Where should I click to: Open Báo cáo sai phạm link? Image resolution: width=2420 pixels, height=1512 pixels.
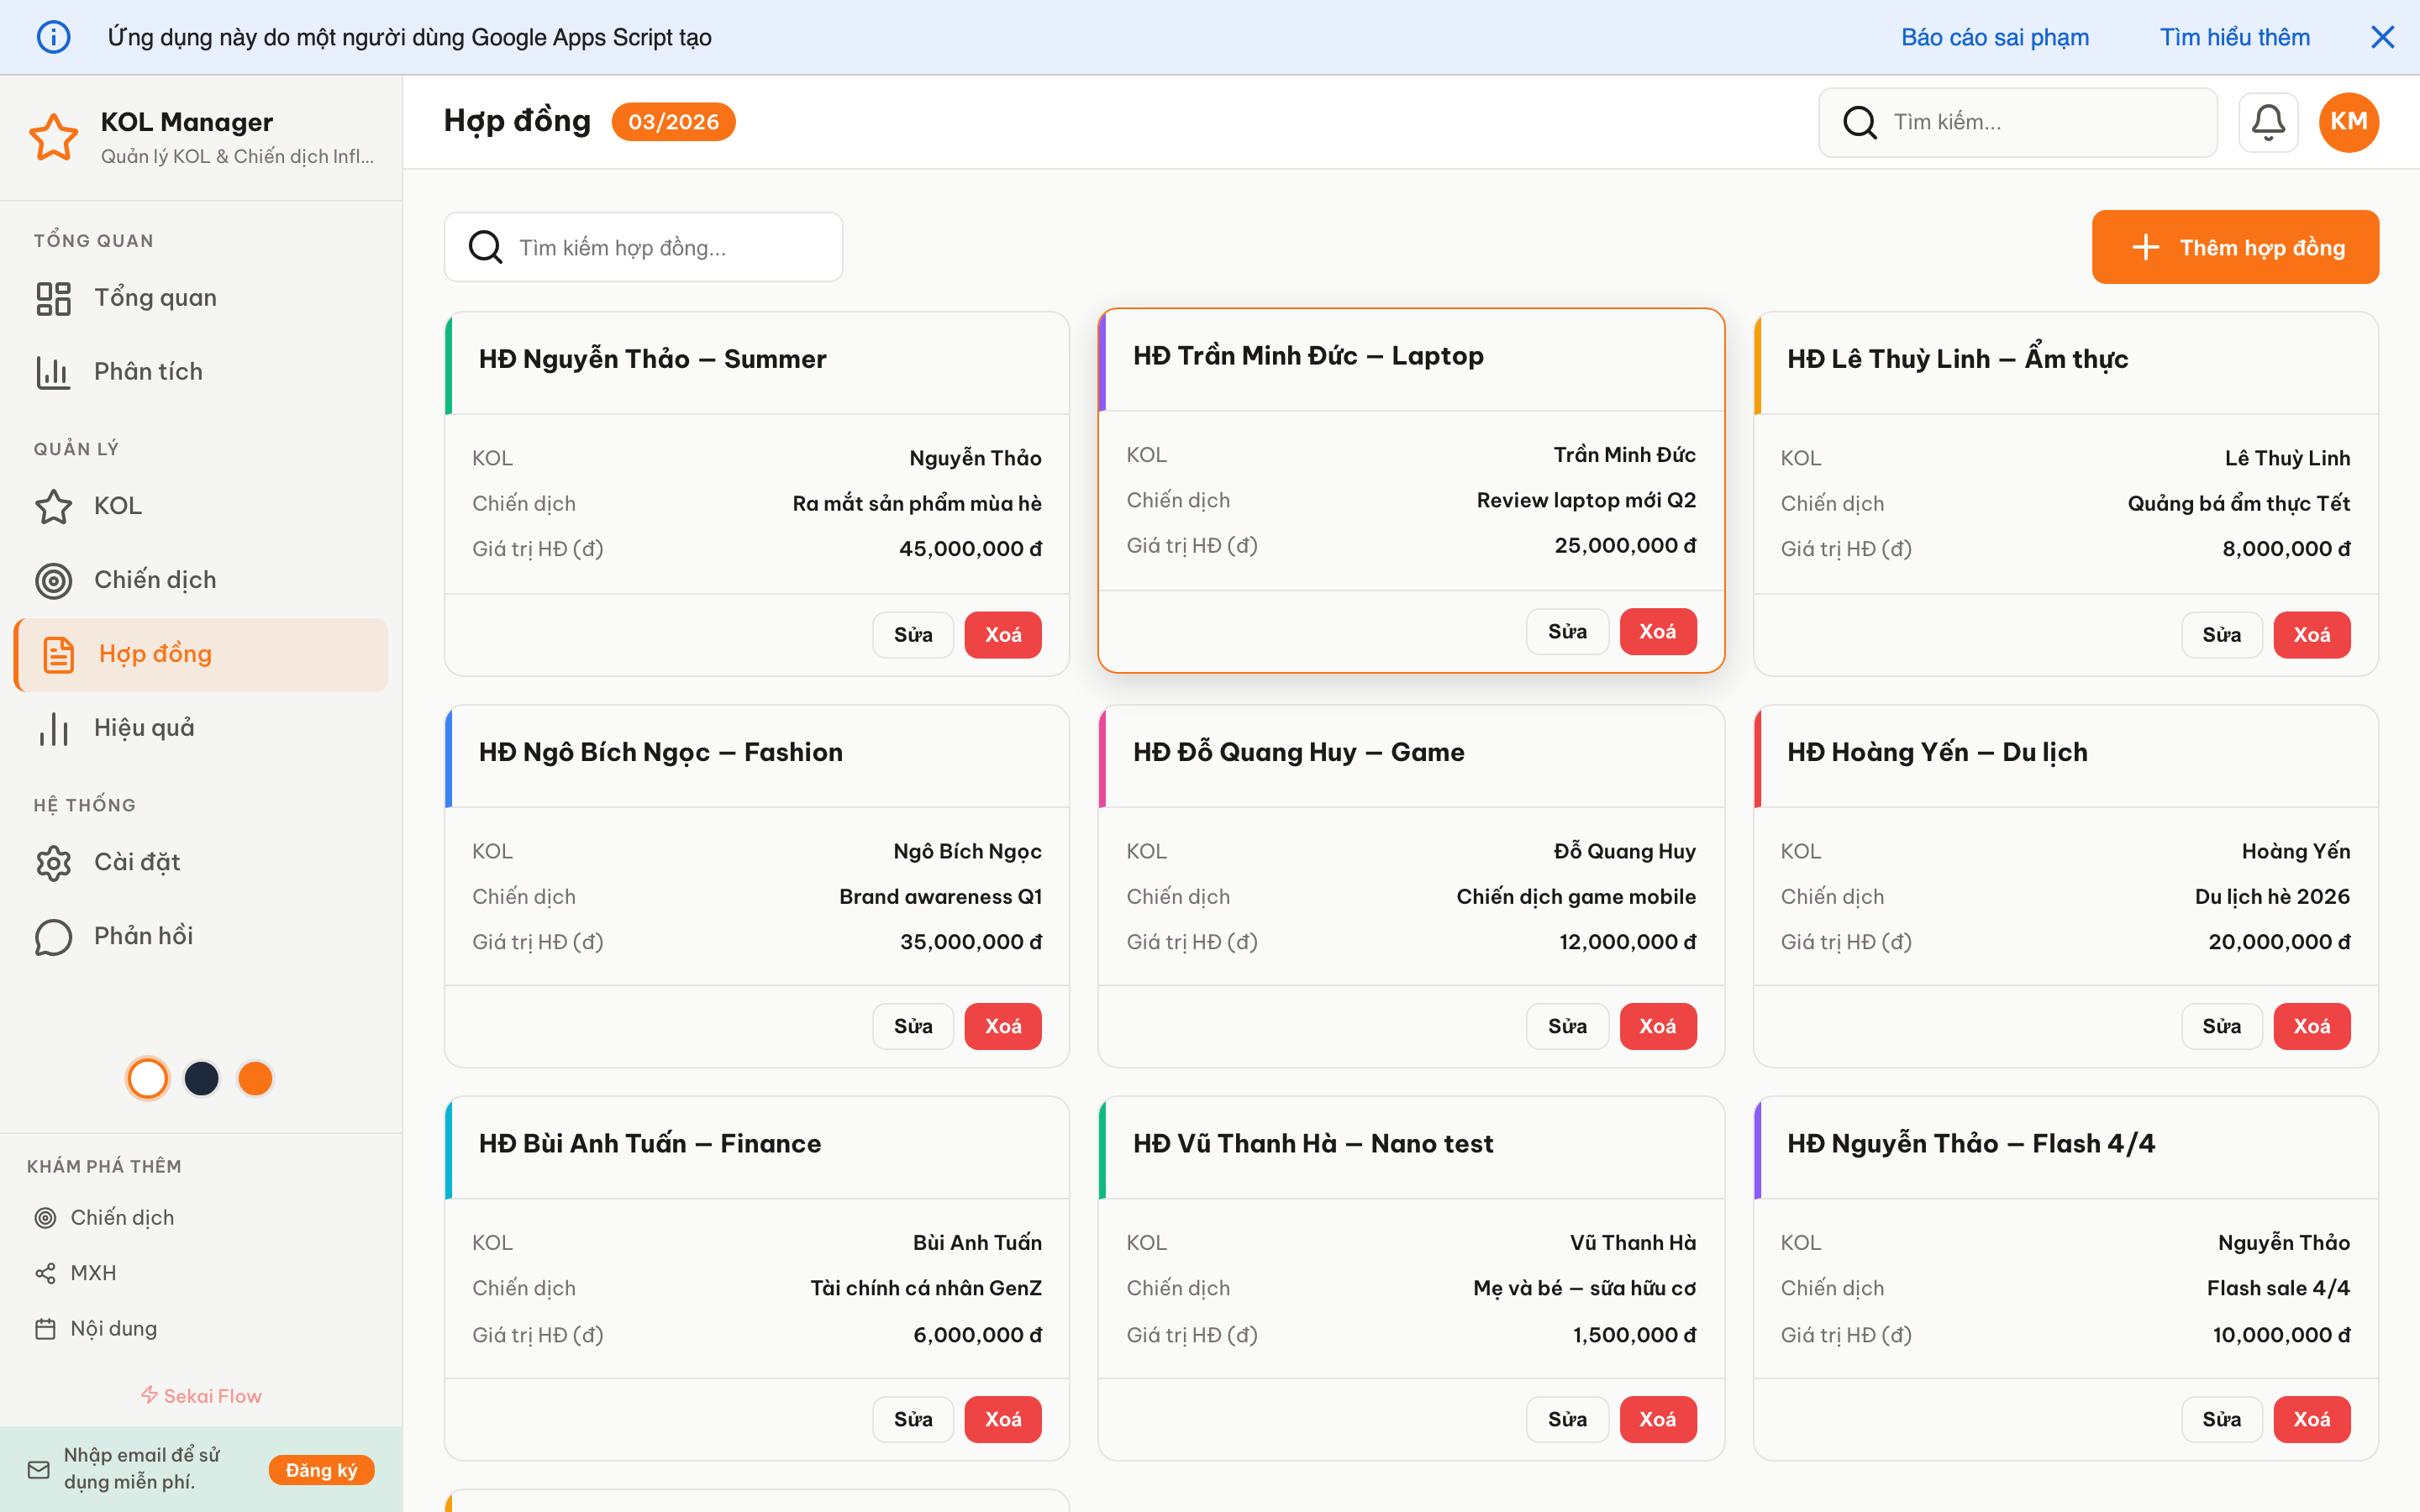coord(1995,37)
